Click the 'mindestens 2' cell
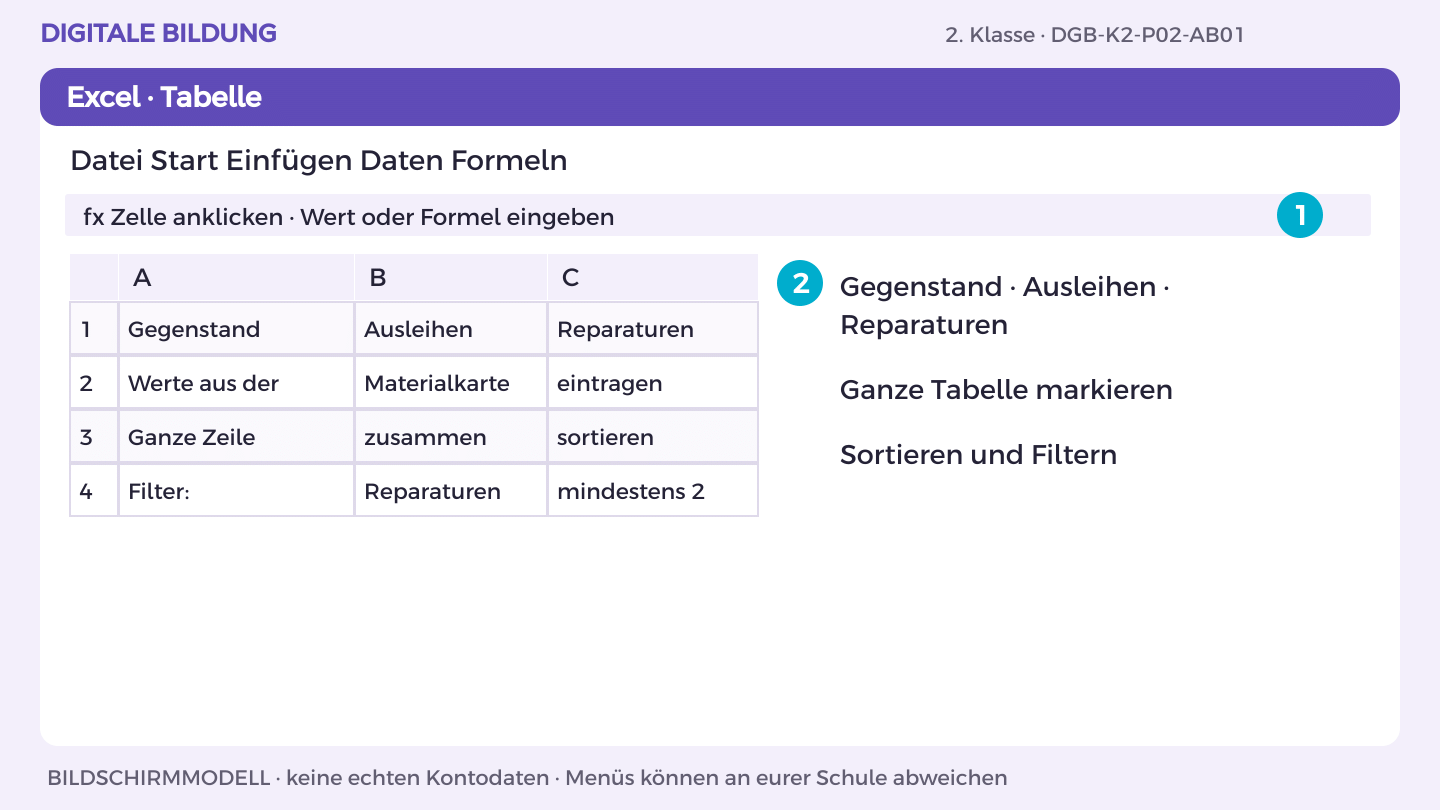This screenshot has width=1440, height=810. tap(653, 491)
